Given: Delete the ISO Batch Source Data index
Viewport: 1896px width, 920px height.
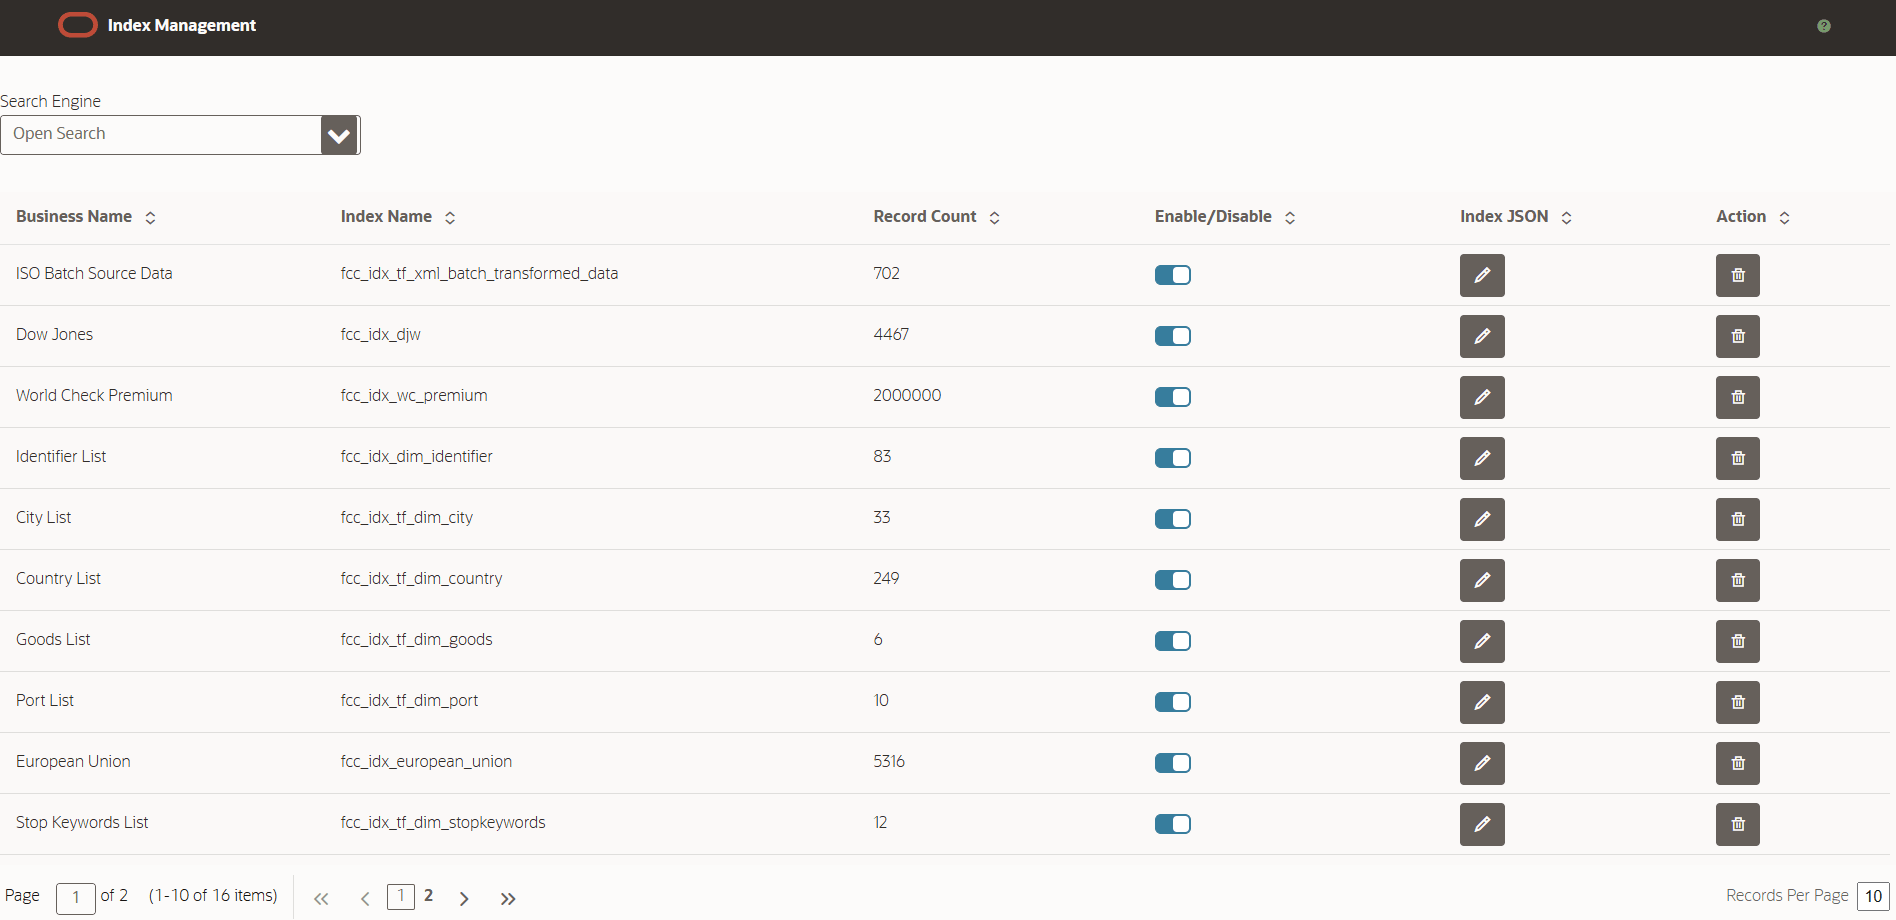Looking at the screenshot, I should [1737, 275].
